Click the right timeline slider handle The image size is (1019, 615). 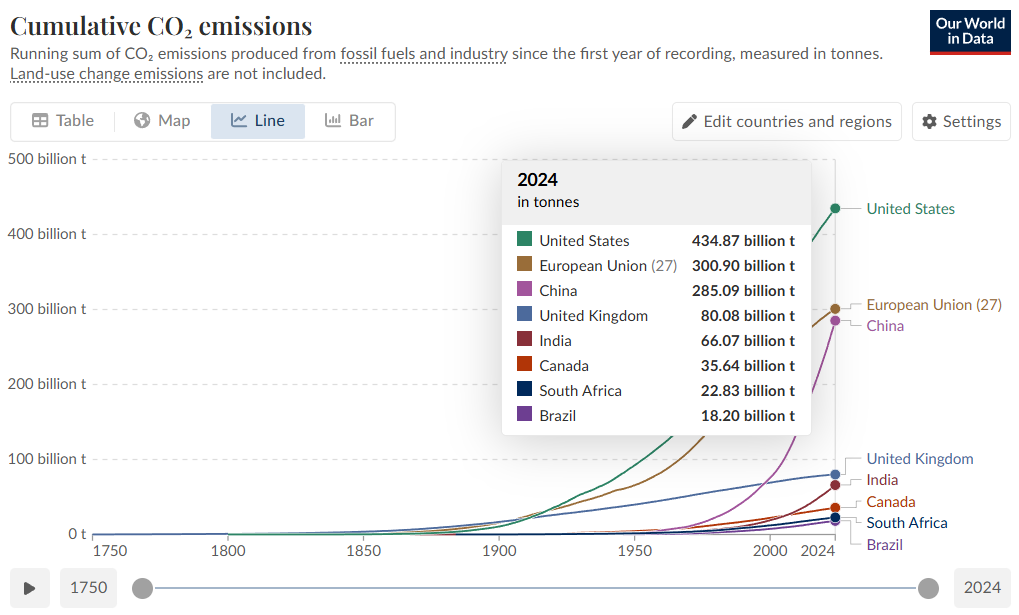point(929,588)
